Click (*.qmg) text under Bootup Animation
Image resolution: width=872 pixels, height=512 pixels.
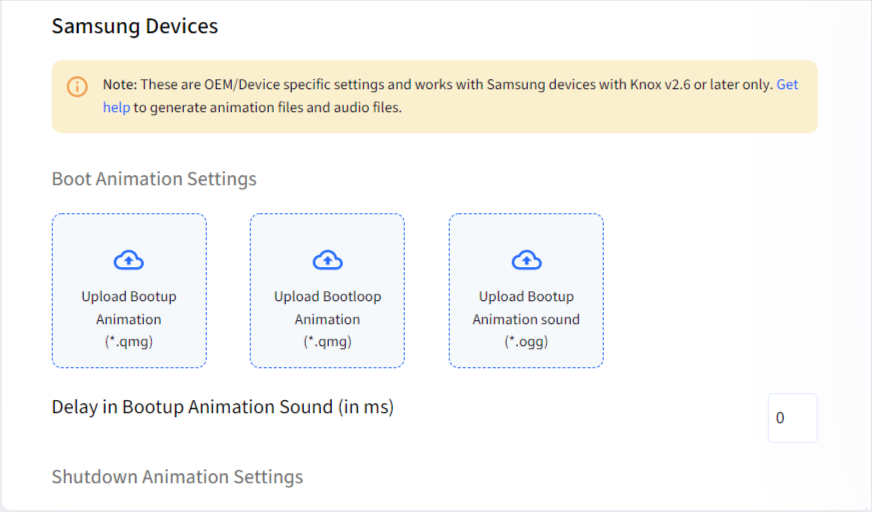pos(129,341)
